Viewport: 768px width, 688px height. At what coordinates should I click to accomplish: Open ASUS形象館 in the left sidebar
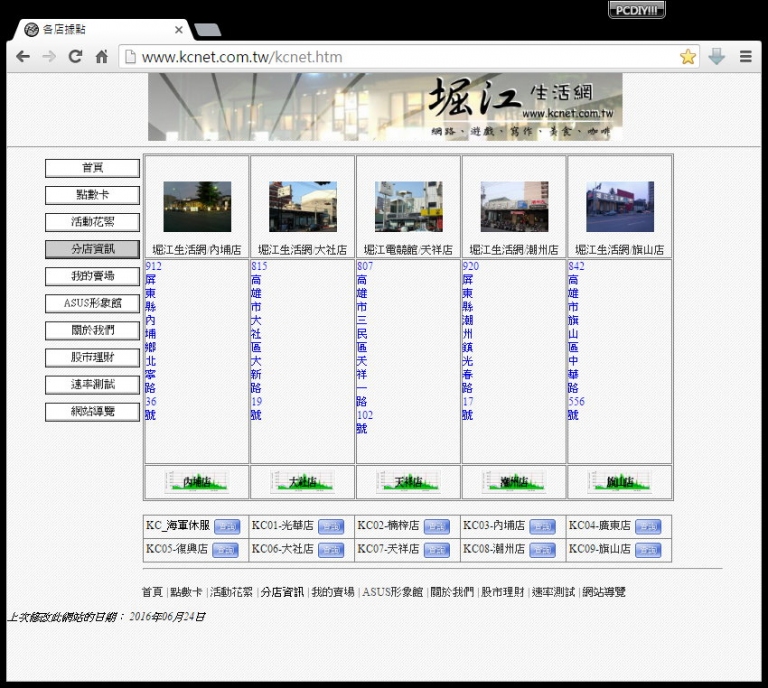click(93, 303)
